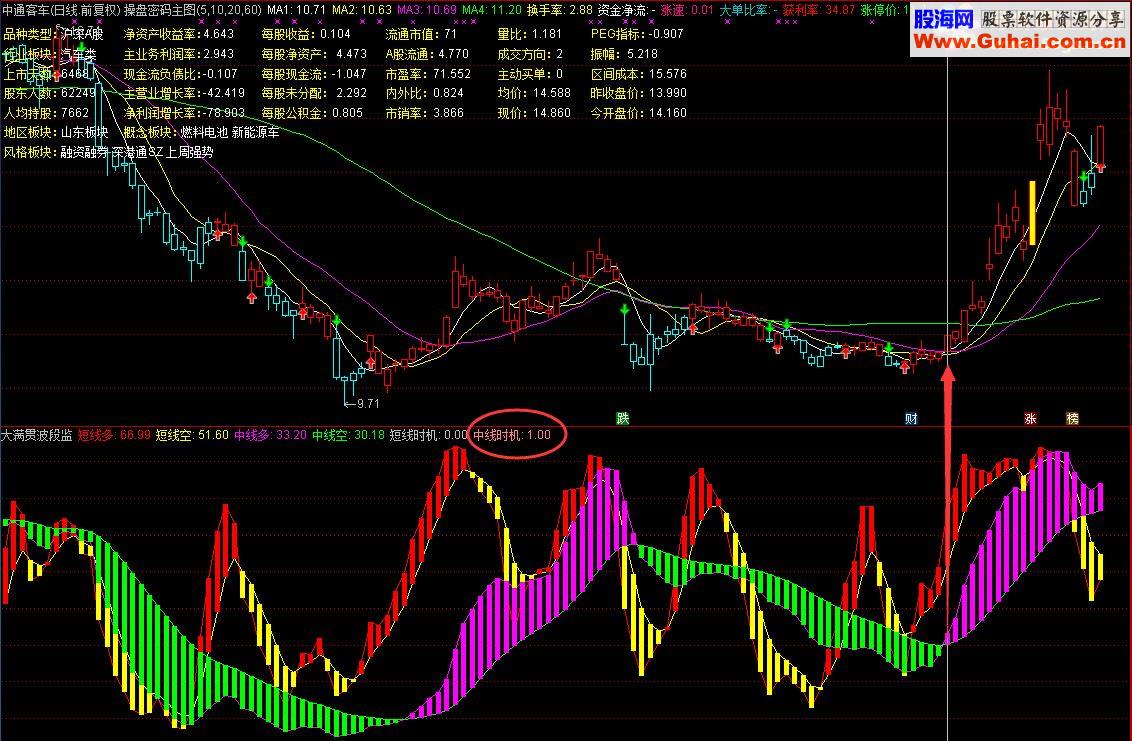Click the PEG指标: -0.907 field
Image resolution: width=1132 pixels, height=741 pixels.
click(637, 34)
